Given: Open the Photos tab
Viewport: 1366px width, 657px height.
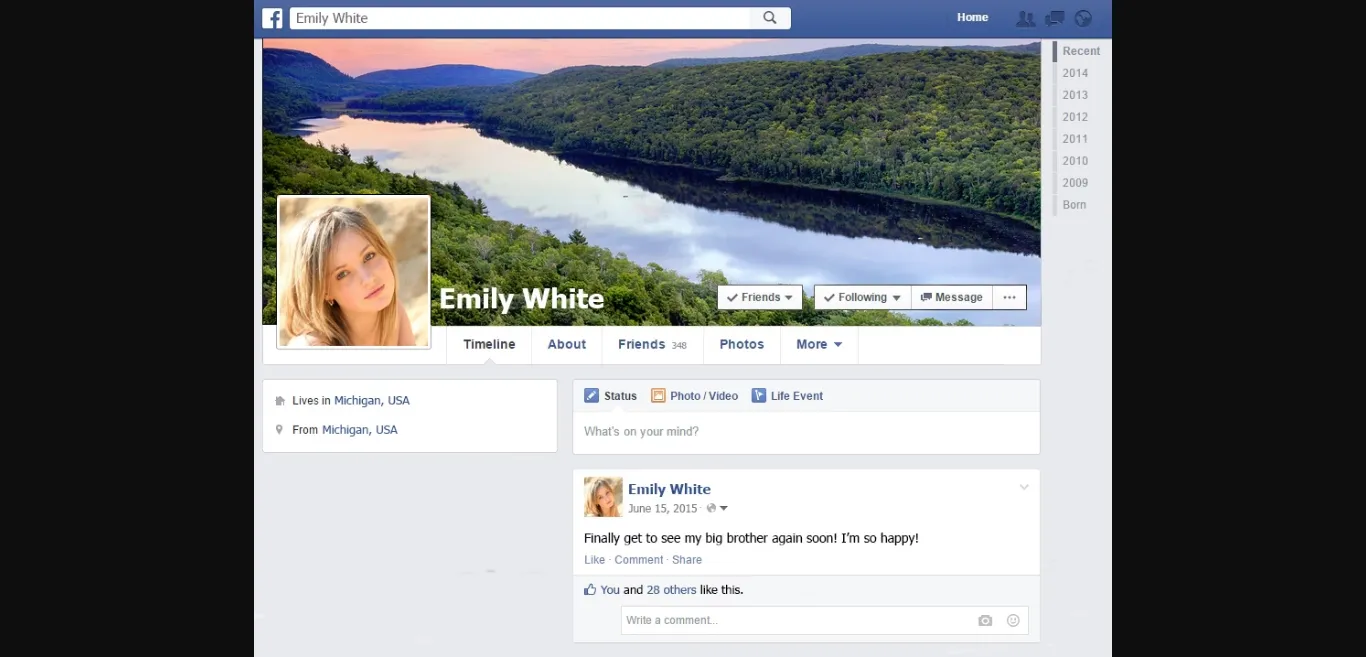Looking at the screenshot, I should (x=741, y=345).
